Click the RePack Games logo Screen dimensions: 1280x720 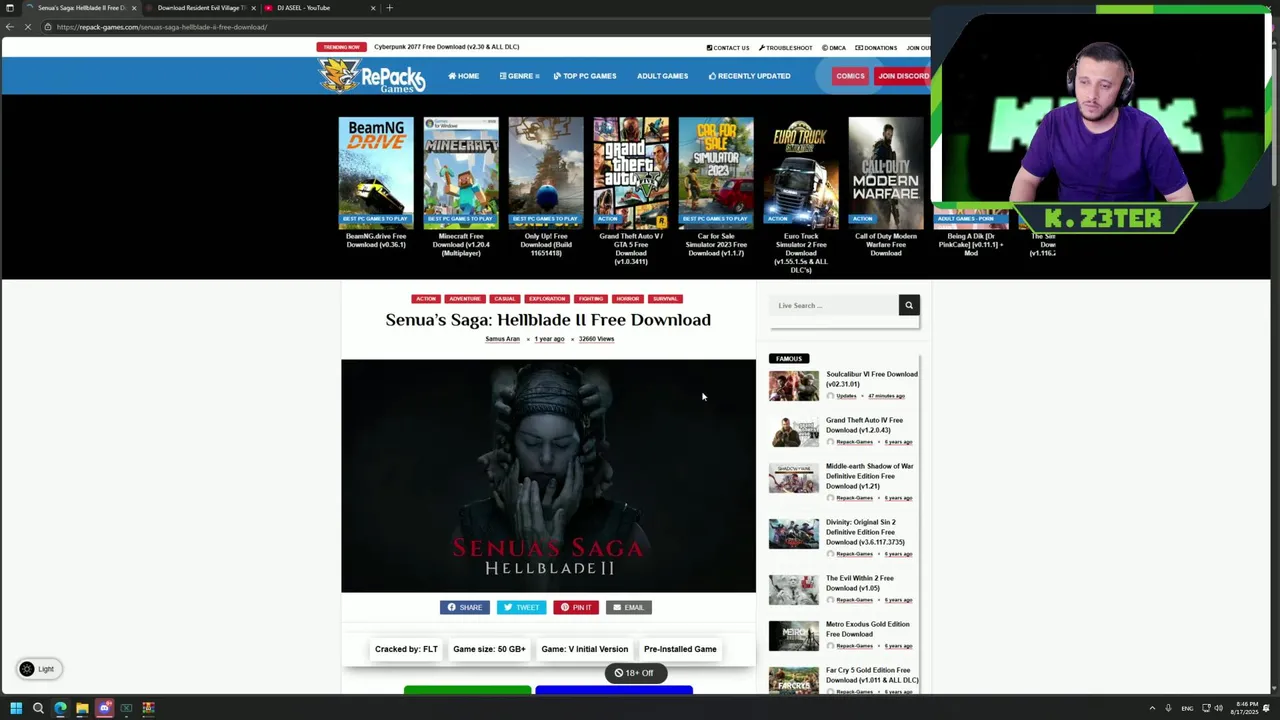pos(372,75)
